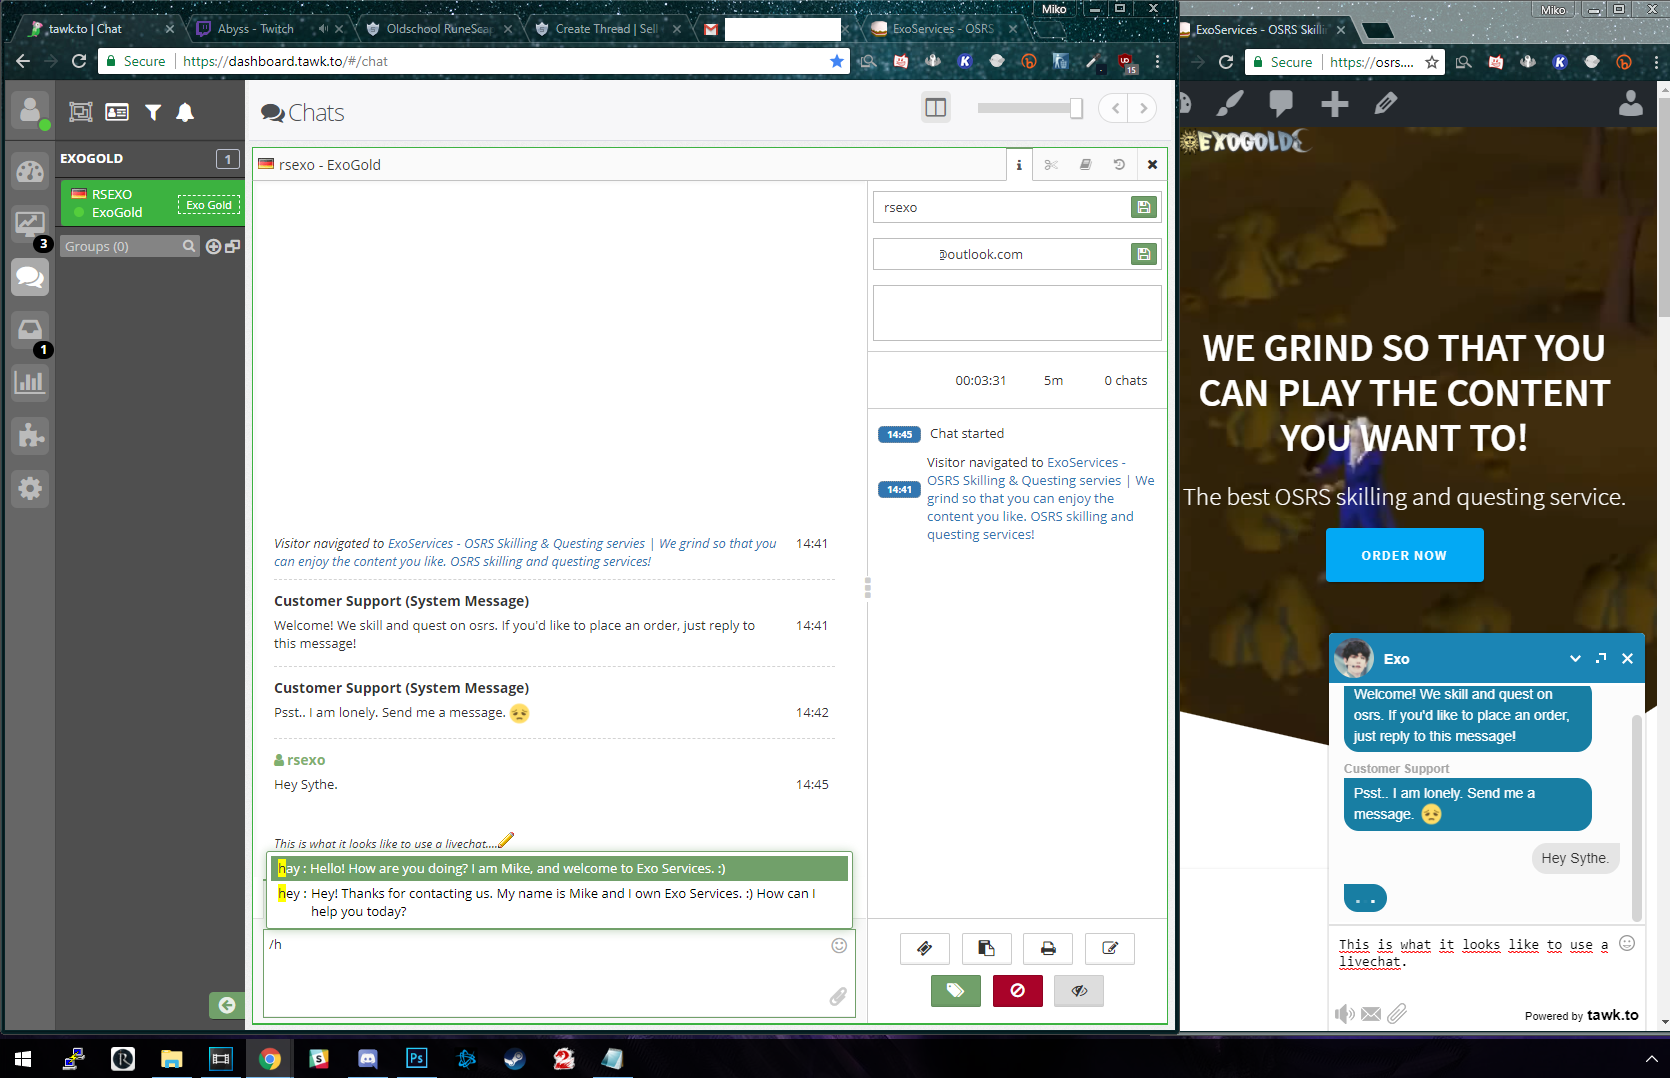1670x1078 pixels.
Task: Print the chat transcript
Action: pyautogui.click(x=1048, y=948)
